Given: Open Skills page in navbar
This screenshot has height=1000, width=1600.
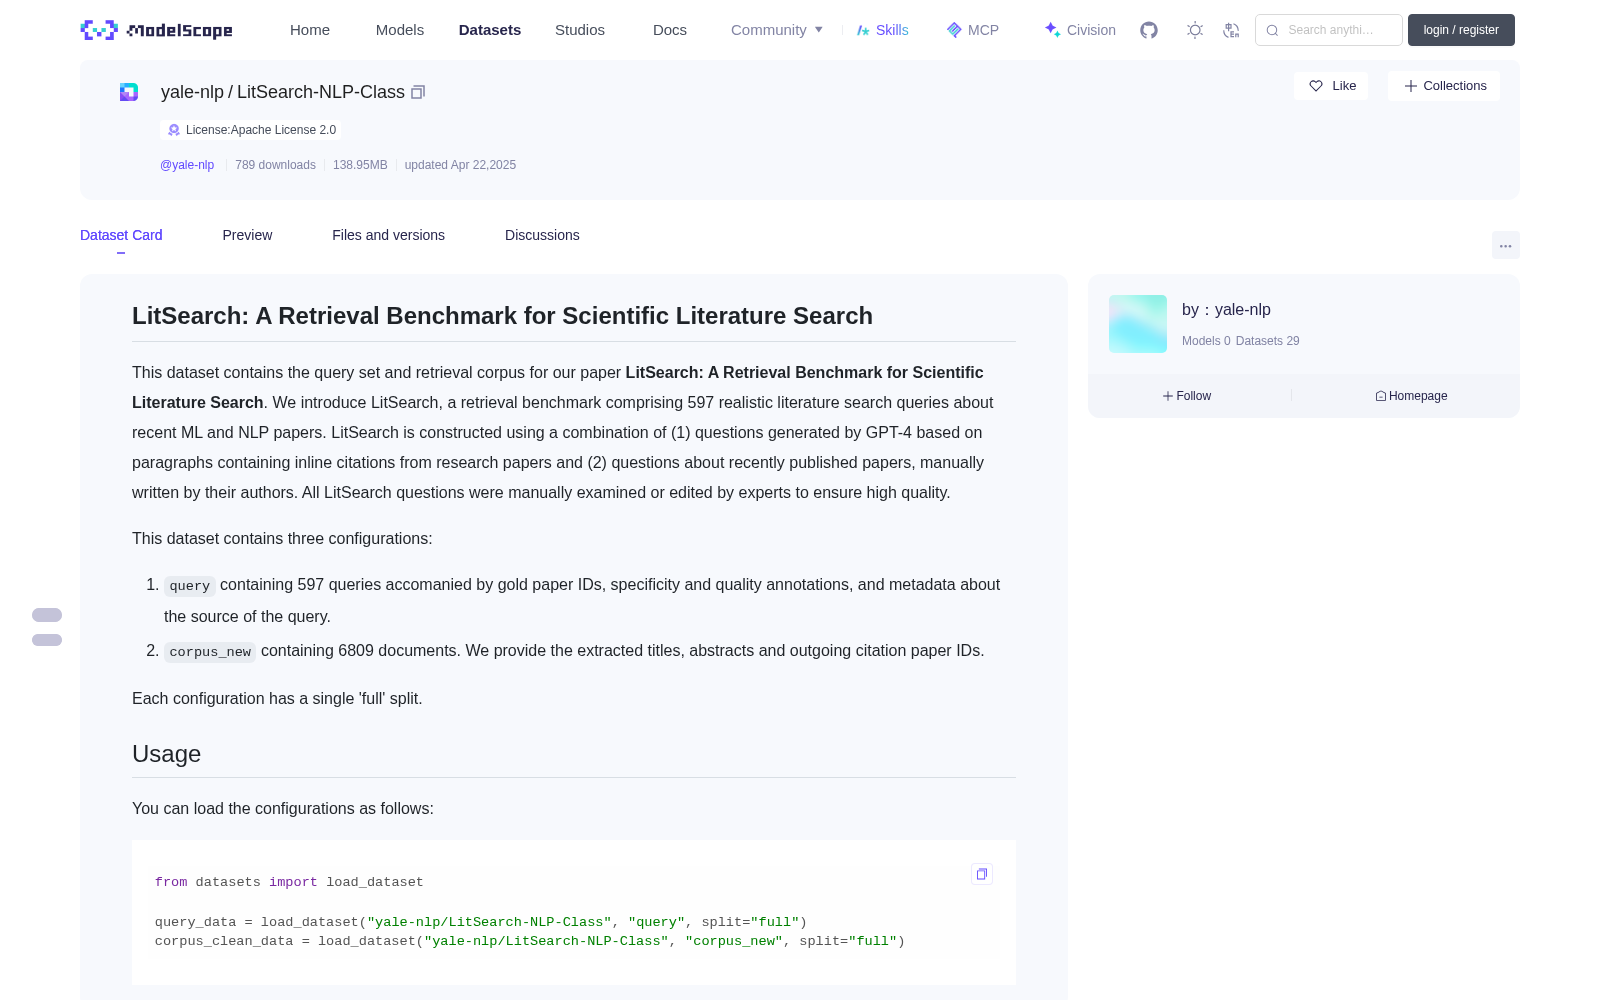Looking at the screenshot, I should [882, 30].
